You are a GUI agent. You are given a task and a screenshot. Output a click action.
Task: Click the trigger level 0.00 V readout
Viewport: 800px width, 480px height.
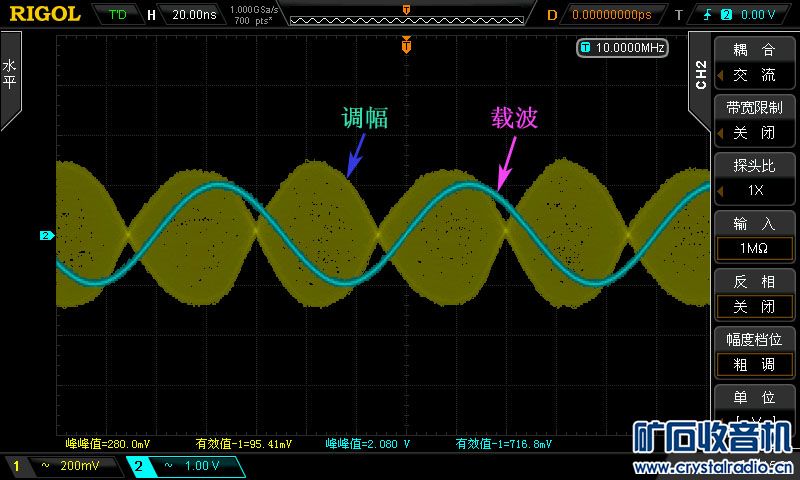(758, 14)
